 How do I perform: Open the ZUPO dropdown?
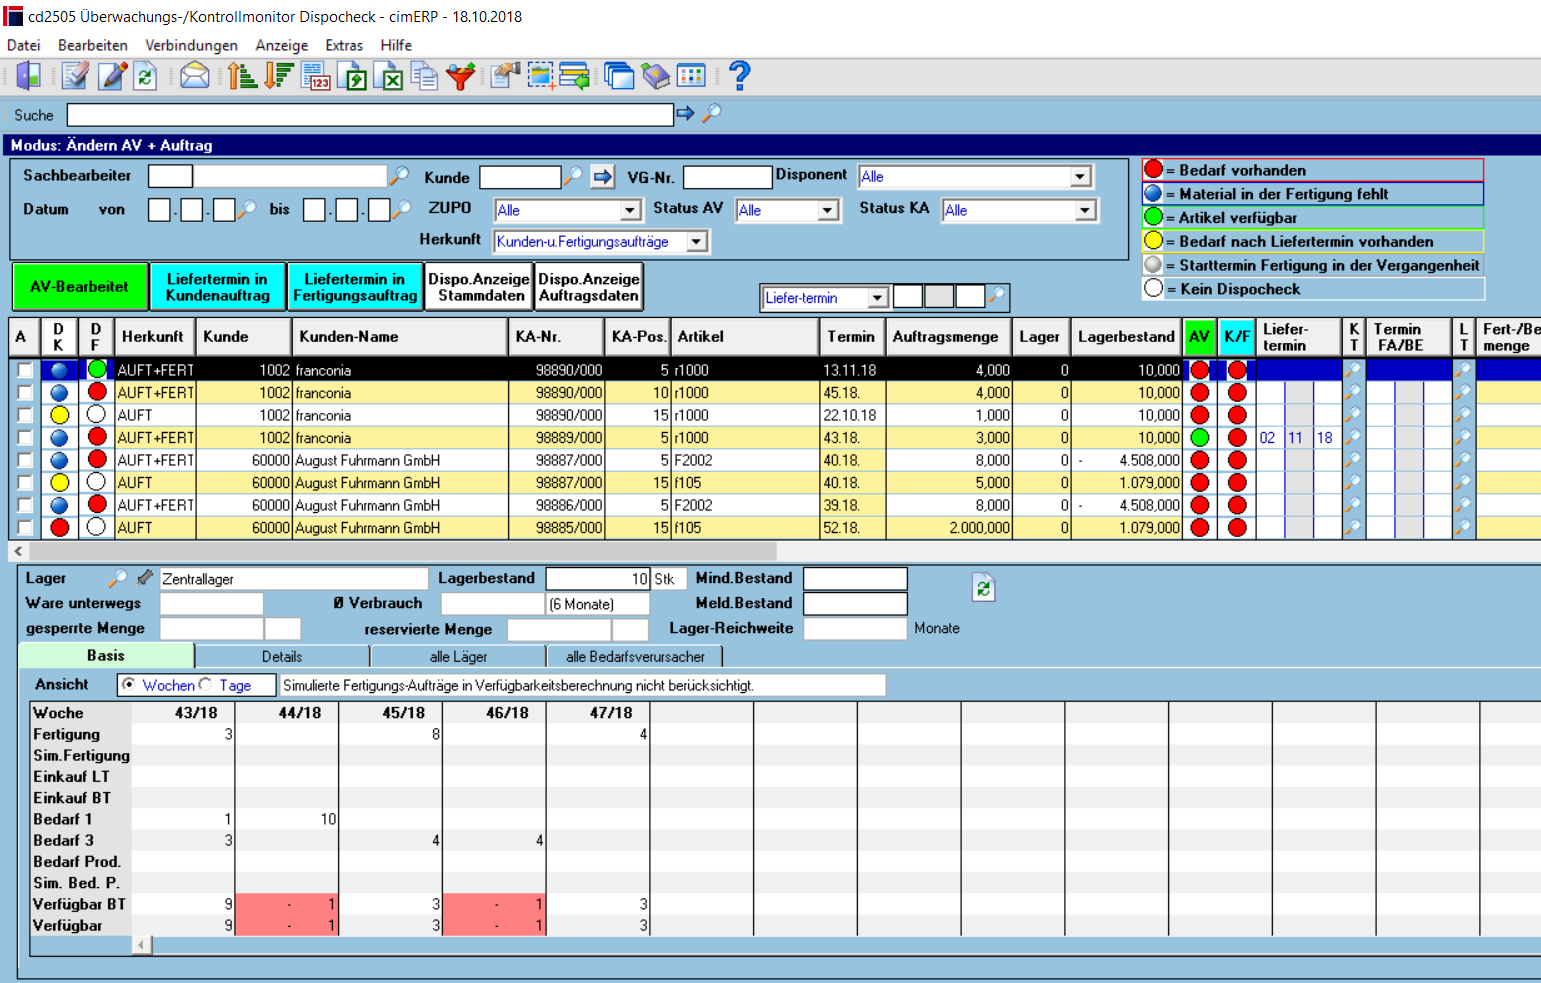tap(630, 211)
